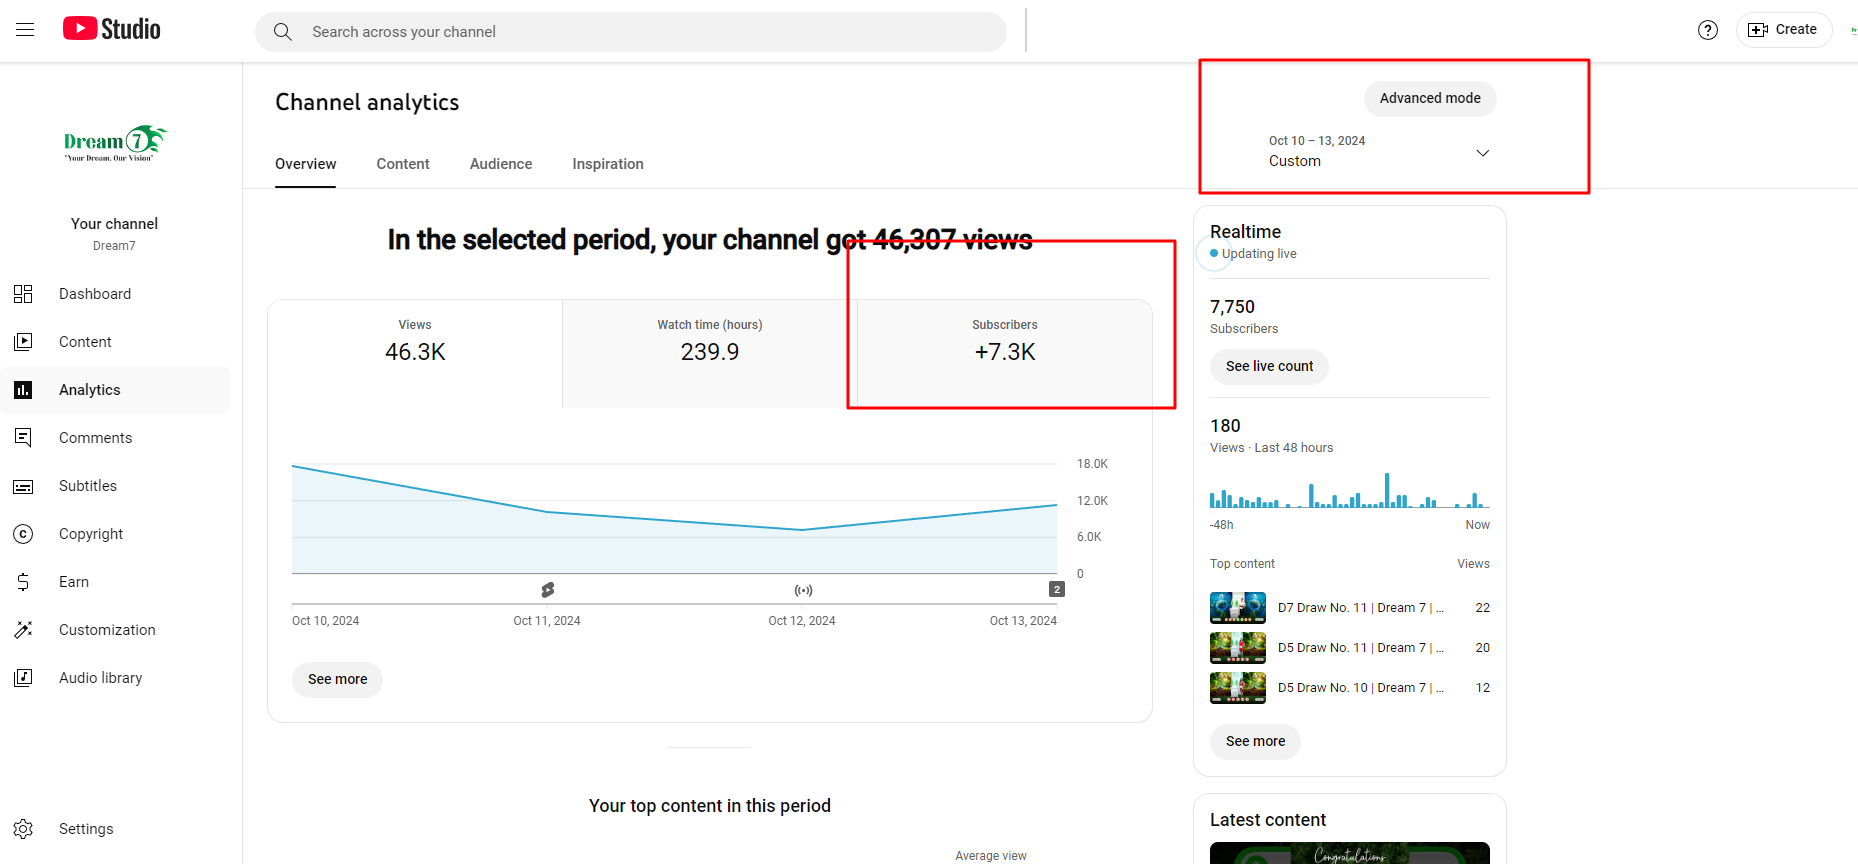Open the Earn monetization page
Screen dimensions: 1858x864
pos(74,582)
